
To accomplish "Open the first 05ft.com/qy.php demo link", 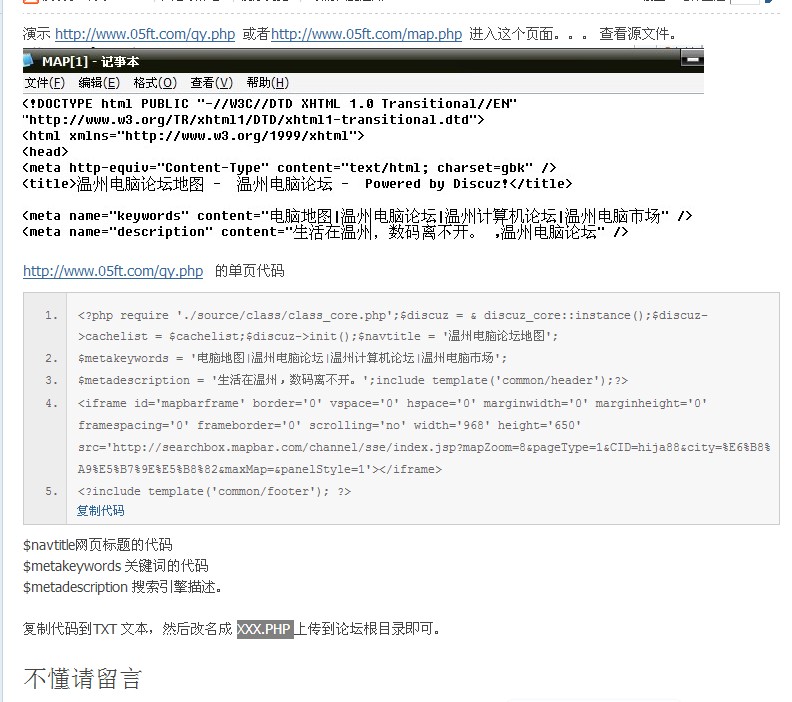I will (145, 34).
